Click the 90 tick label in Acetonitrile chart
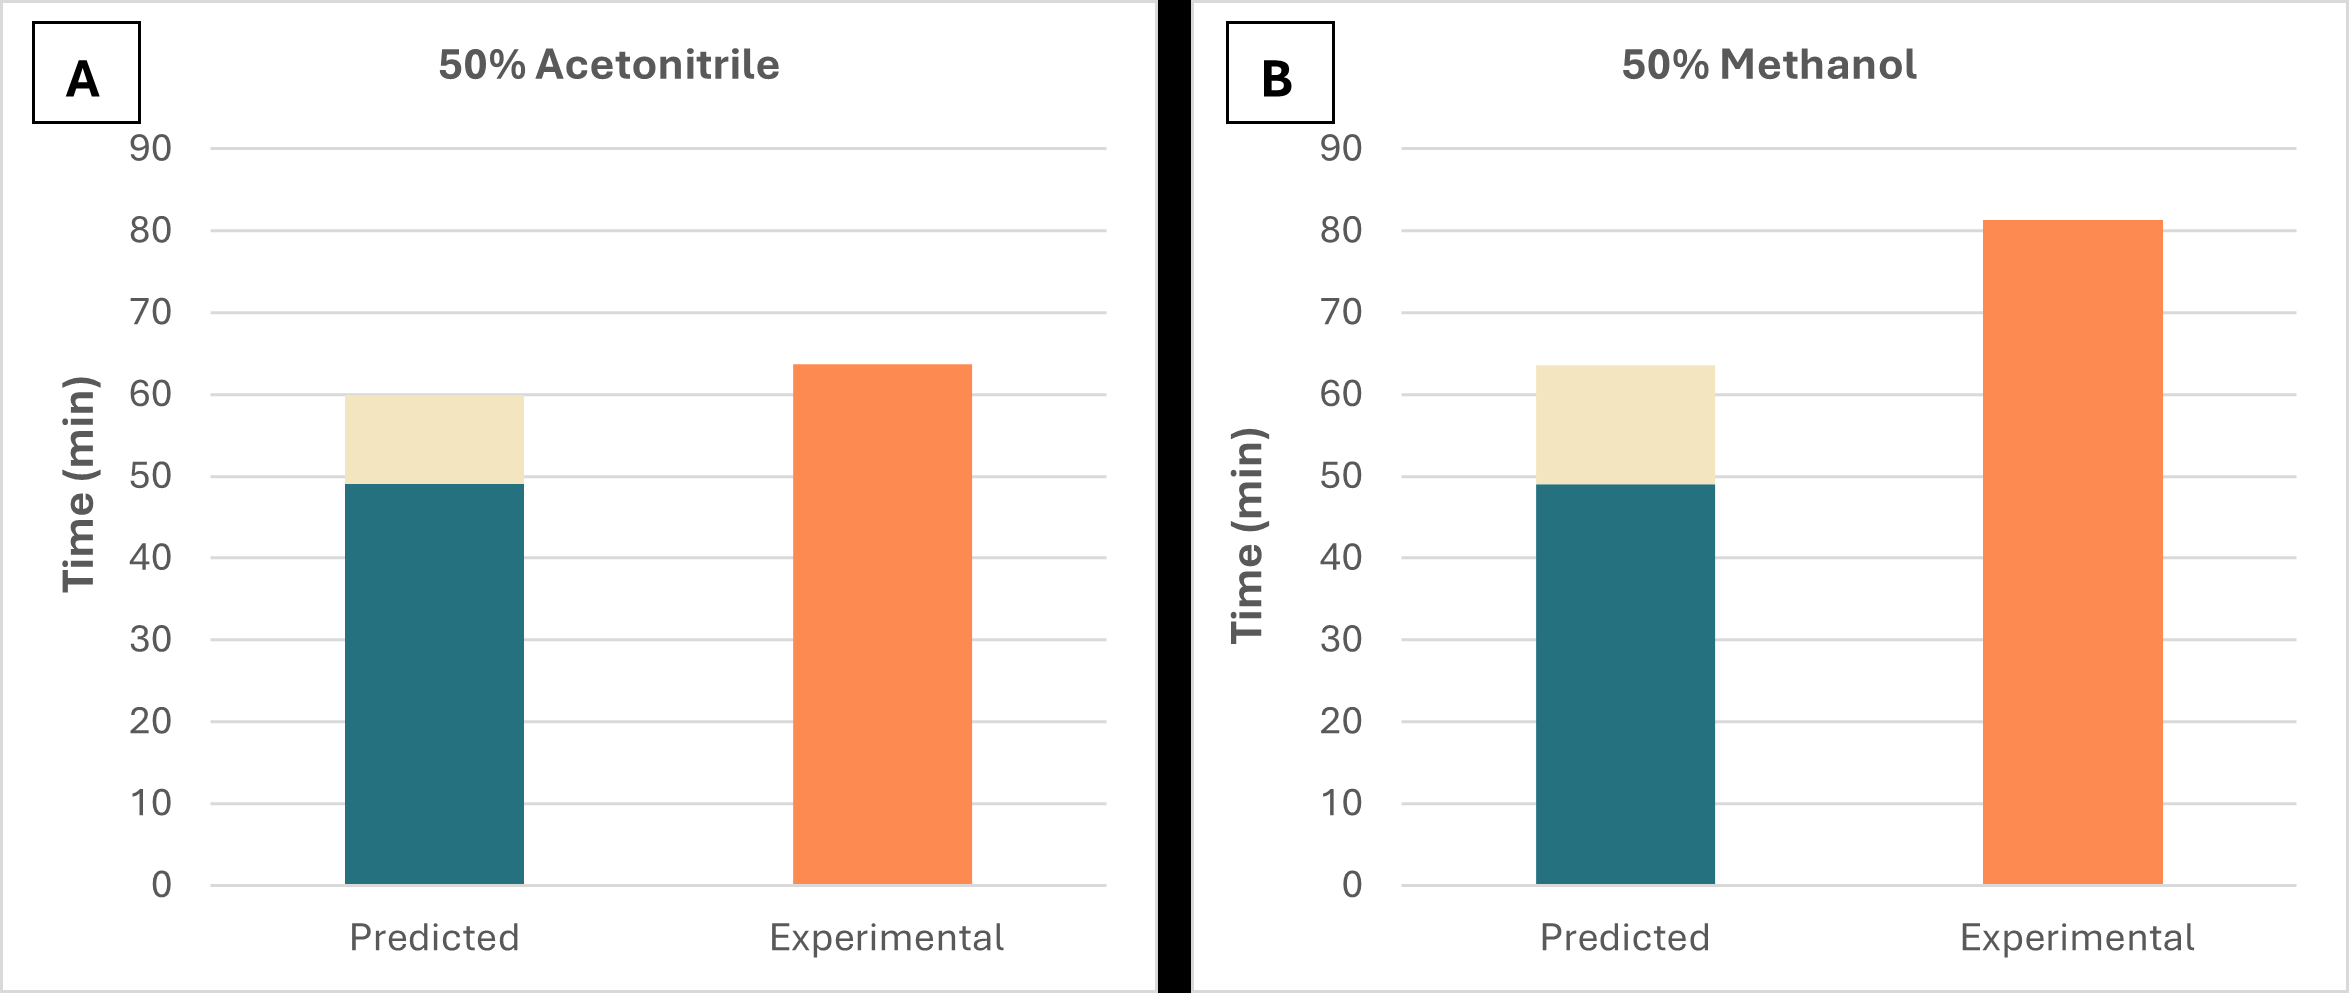The image size is (2349, 993). 150,149
